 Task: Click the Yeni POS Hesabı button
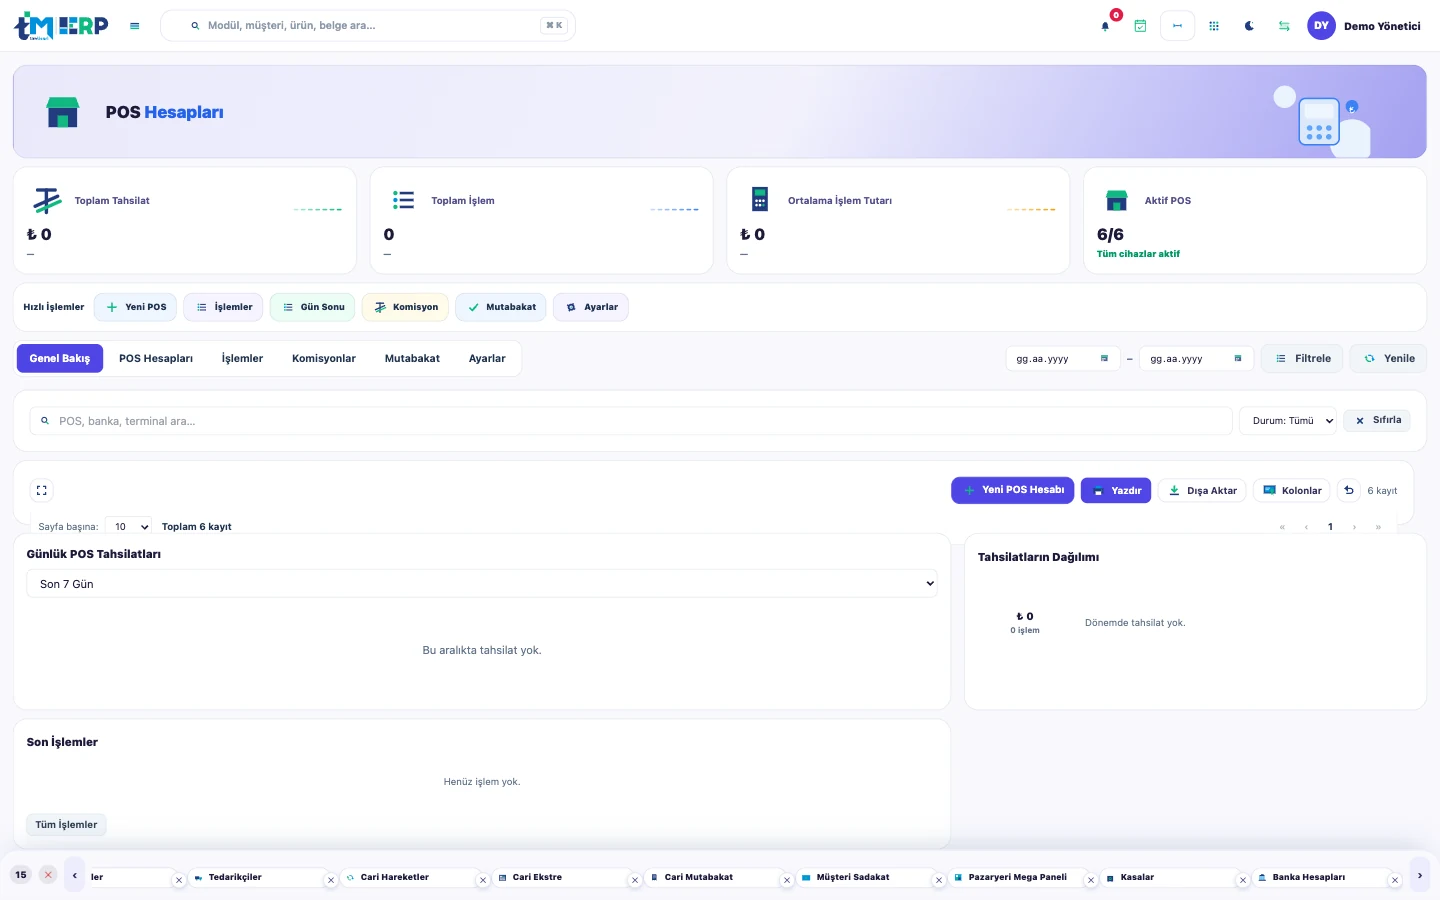tap(1013, 490)
